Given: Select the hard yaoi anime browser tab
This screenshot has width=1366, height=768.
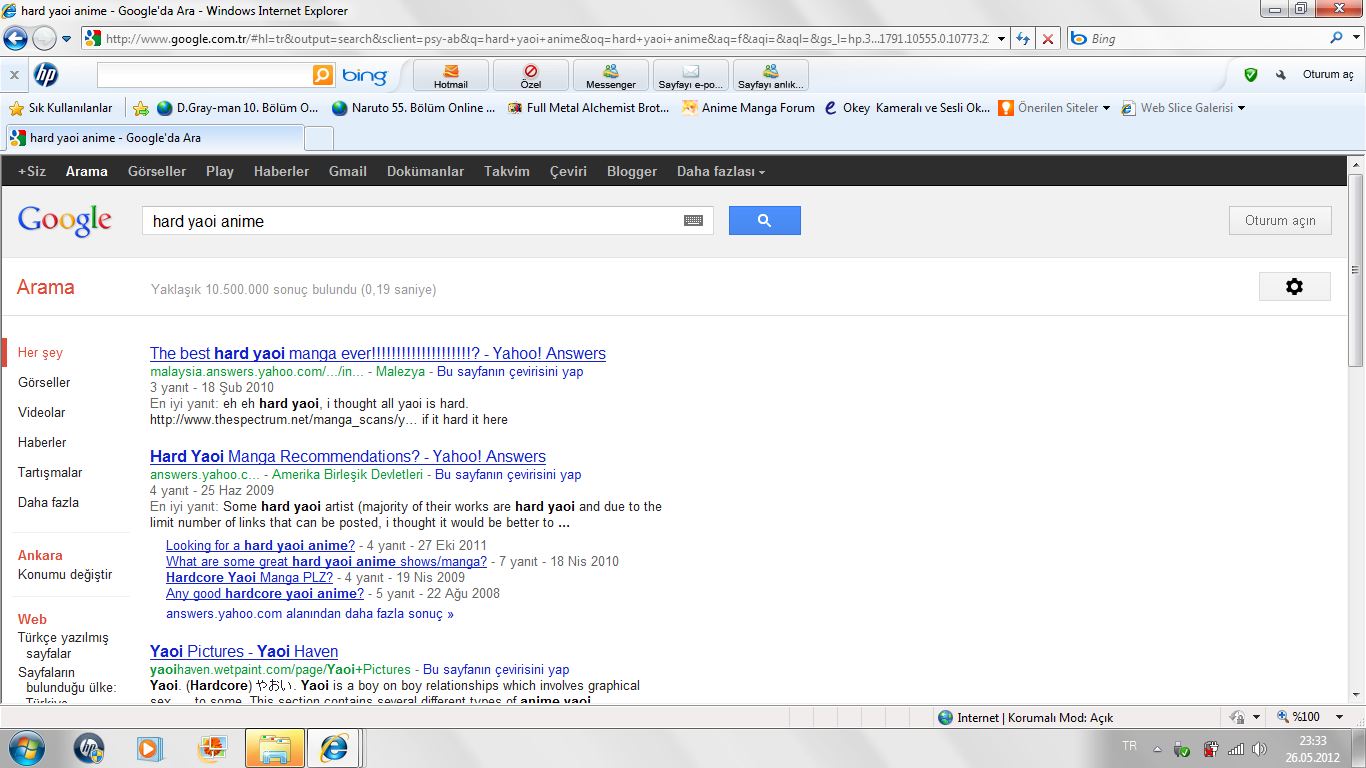Looking at the screenshot, I should [153, 138].
